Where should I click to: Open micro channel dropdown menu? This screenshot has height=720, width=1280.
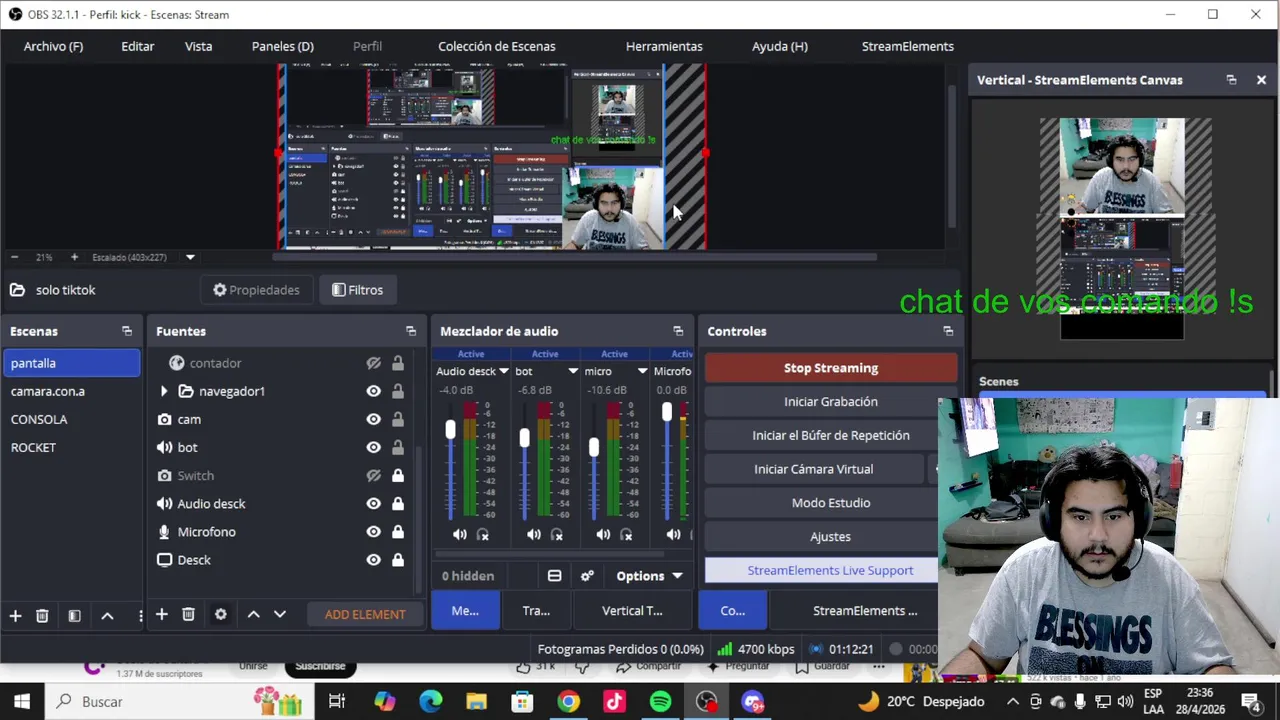(642, 371)
